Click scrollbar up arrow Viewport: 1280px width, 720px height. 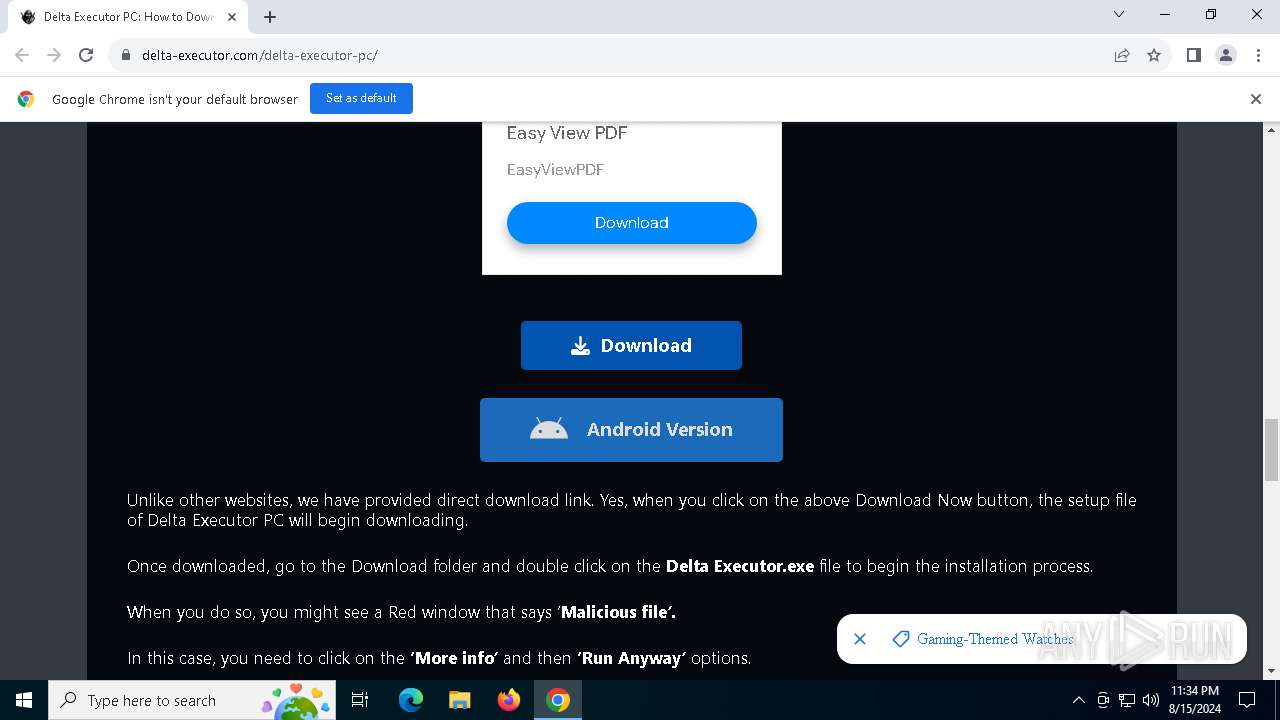point(1272,130)
